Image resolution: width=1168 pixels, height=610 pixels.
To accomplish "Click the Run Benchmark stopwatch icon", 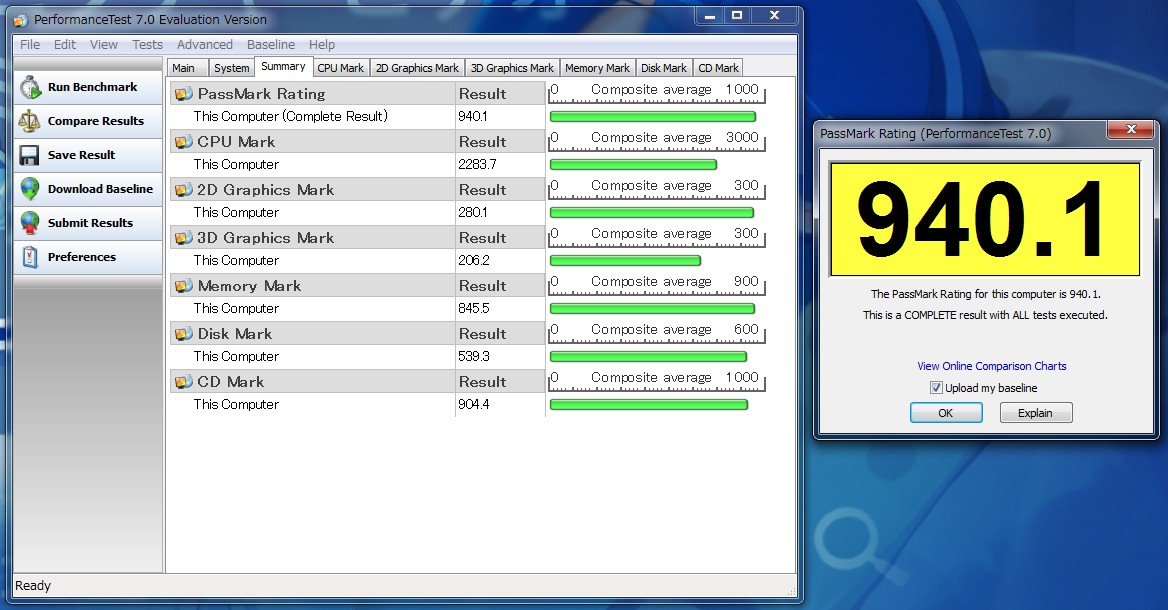I will [x=31, y=87].
